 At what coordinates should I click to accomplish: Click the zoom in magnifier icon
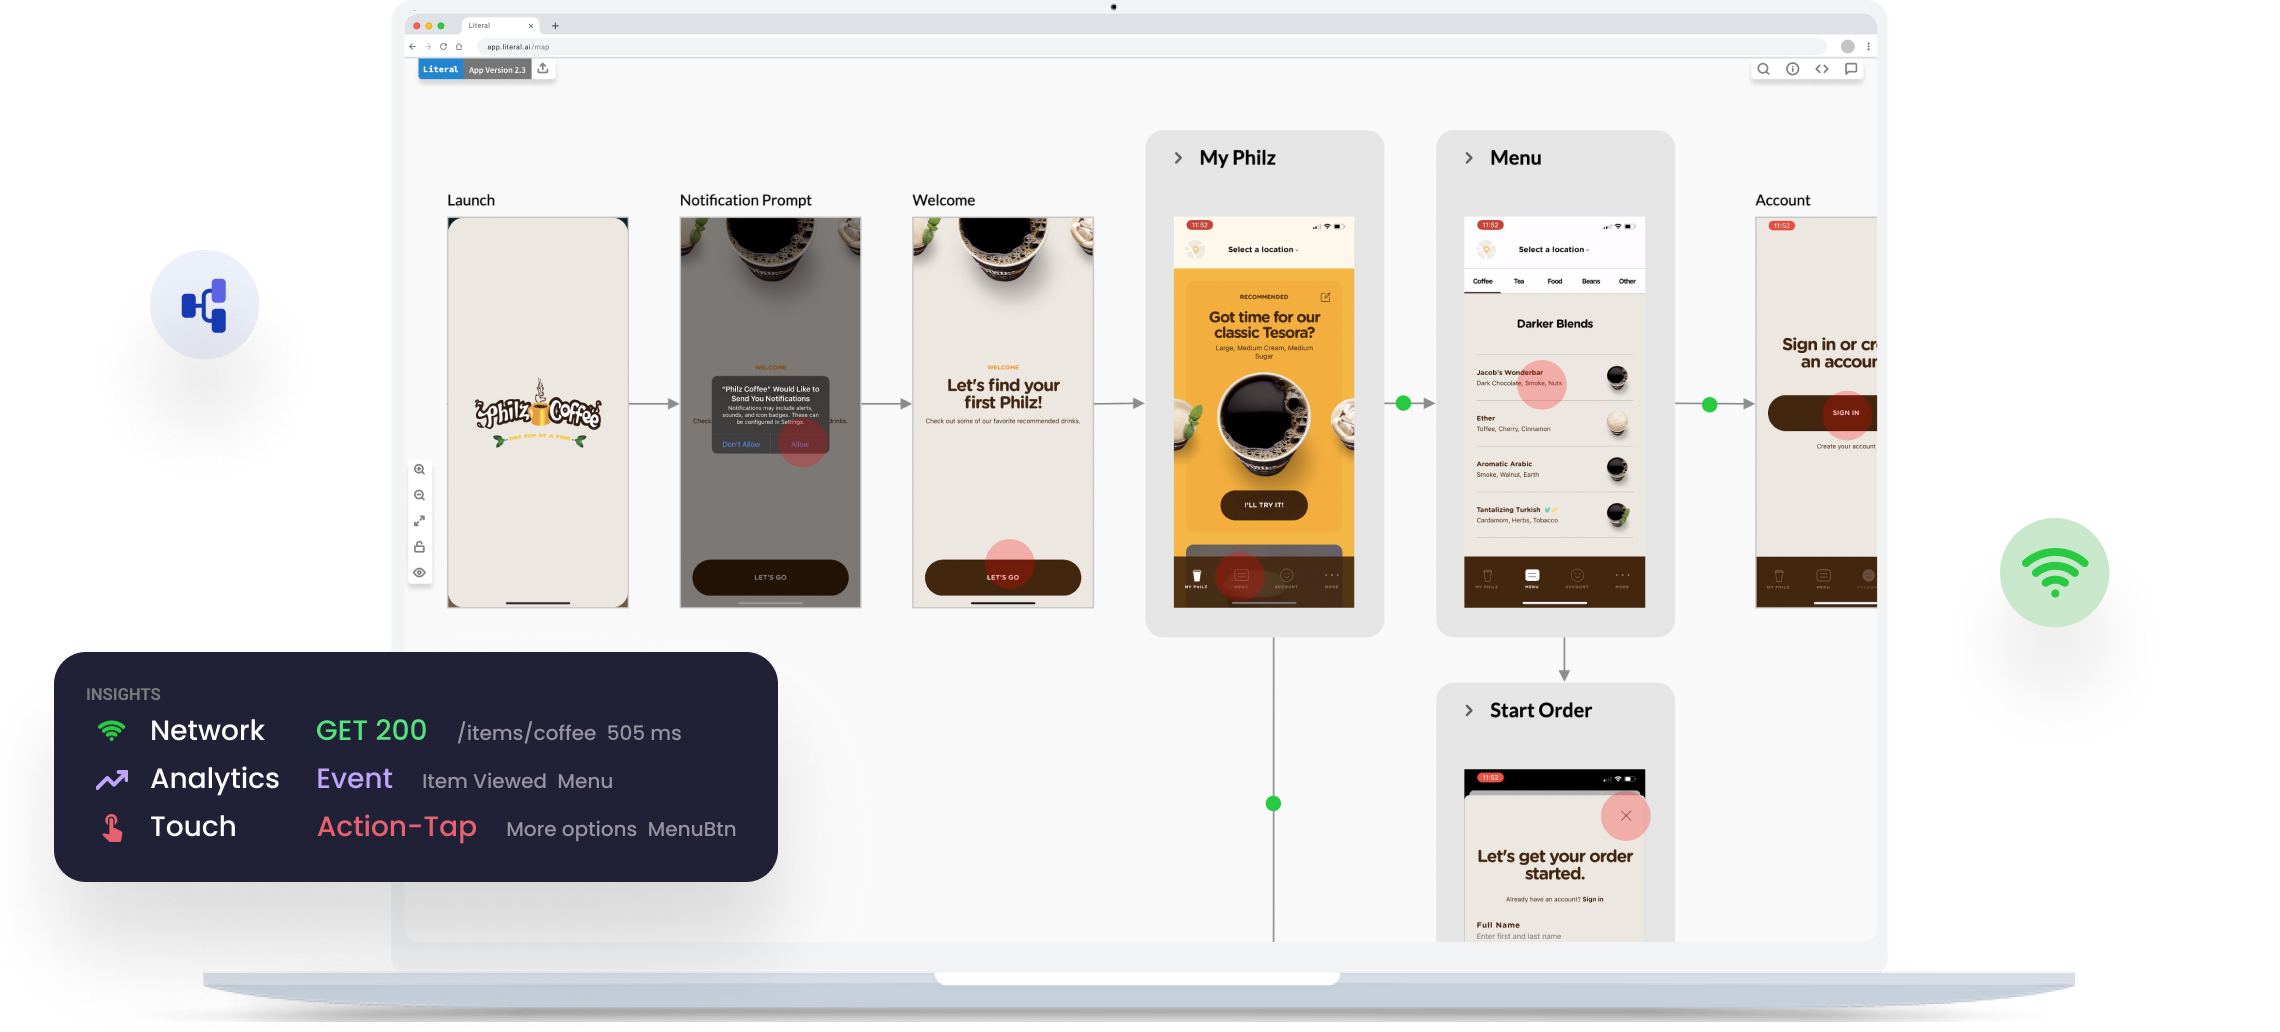click(x=419, y=470)
